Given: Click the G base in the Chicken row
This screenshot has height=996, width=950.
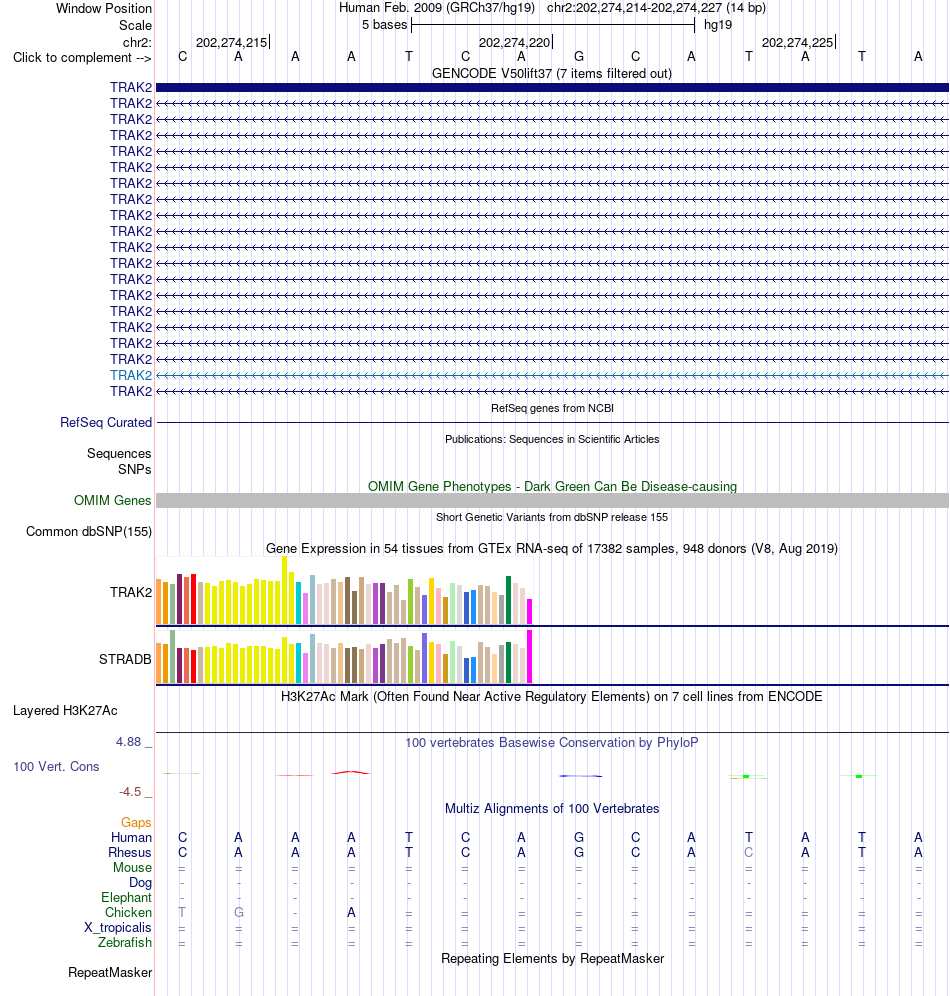Looking at the screenshot, I should click(x=239, y=913).
